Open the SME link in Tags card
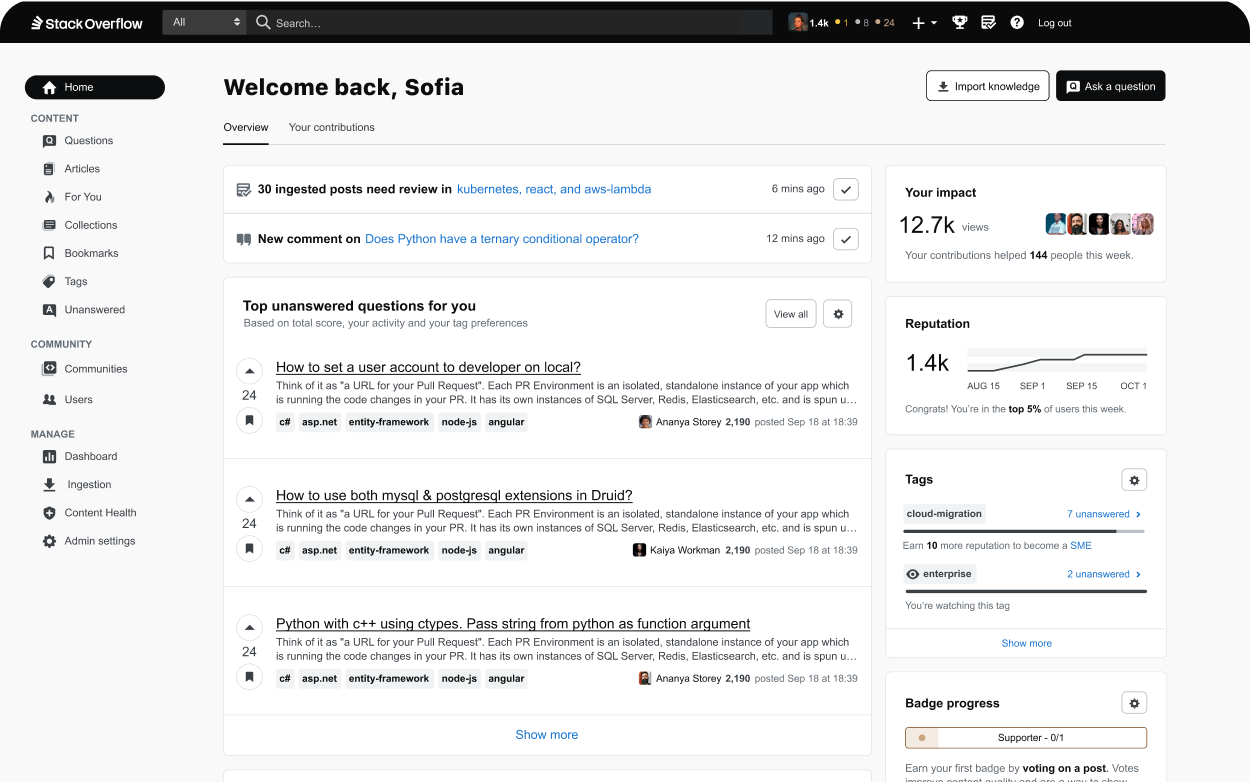1250x782 pixels. coord(1081,546)
